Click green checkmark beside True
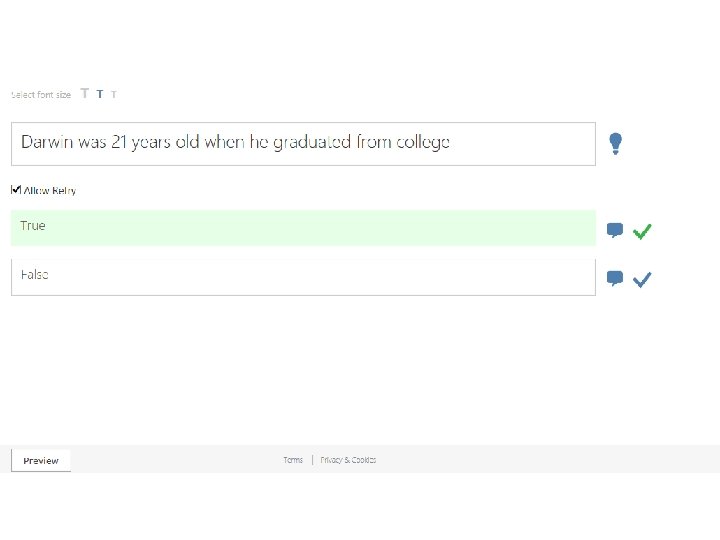This screenshot has width=720, height=540. 642,231
